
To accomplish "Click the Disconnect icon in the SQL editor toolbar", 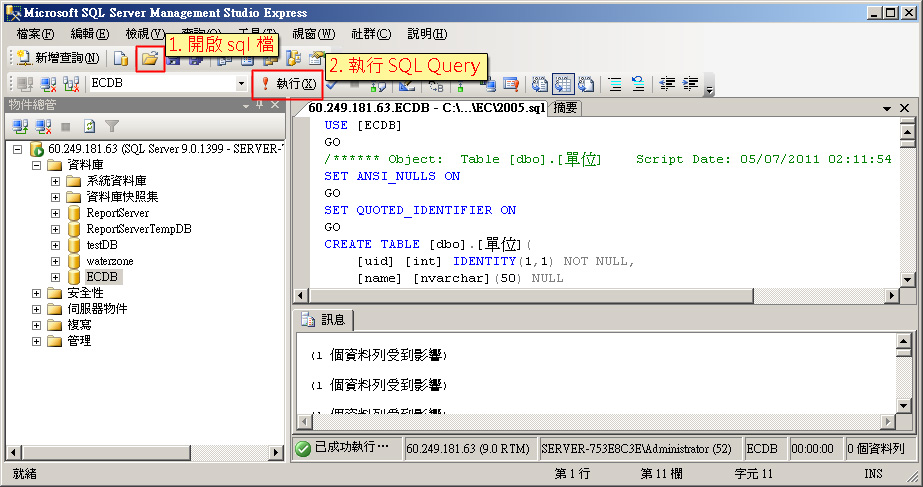I will (48, 84).
